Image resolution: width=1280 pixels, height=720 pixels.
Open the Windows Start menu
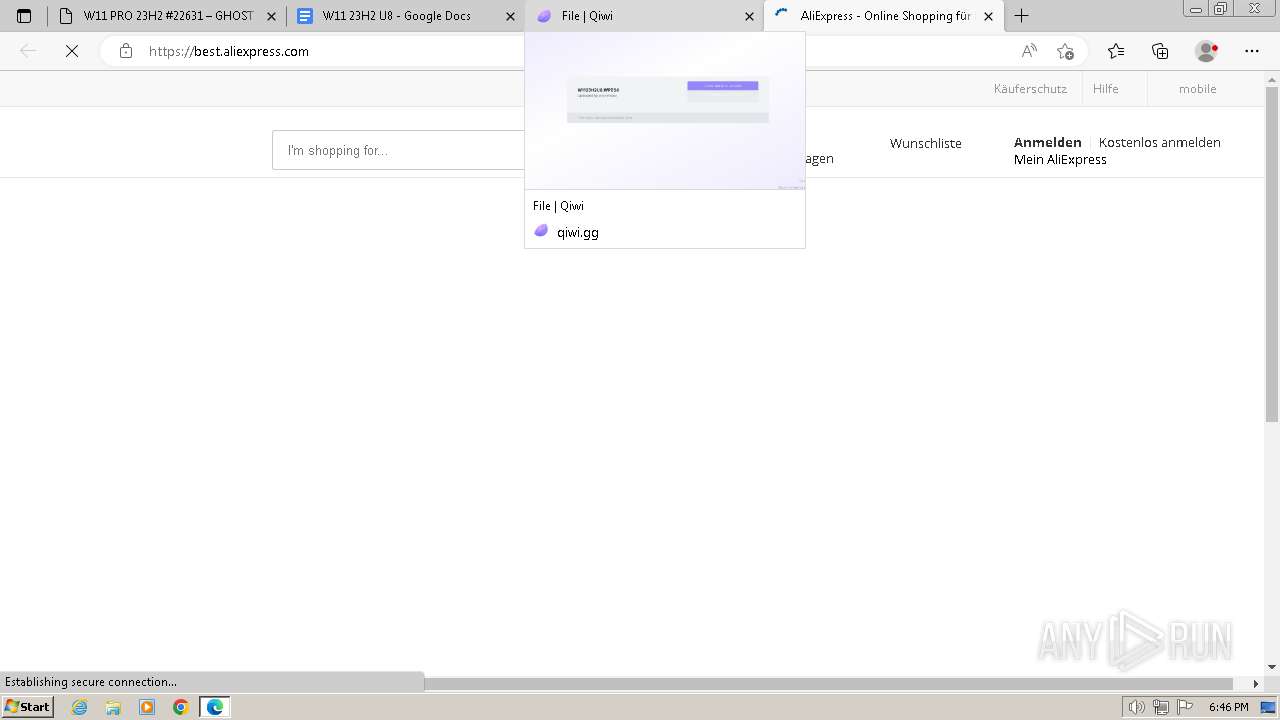point(28,706)
